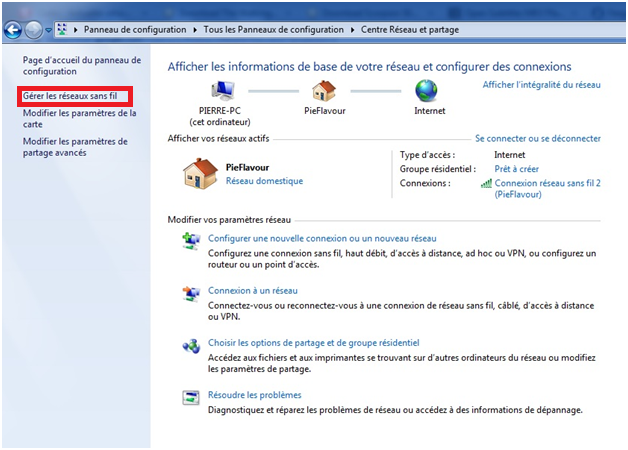628x450 pixels.
Task: Click the Back navigation arrow button
Action: click(x=12, y=30)
